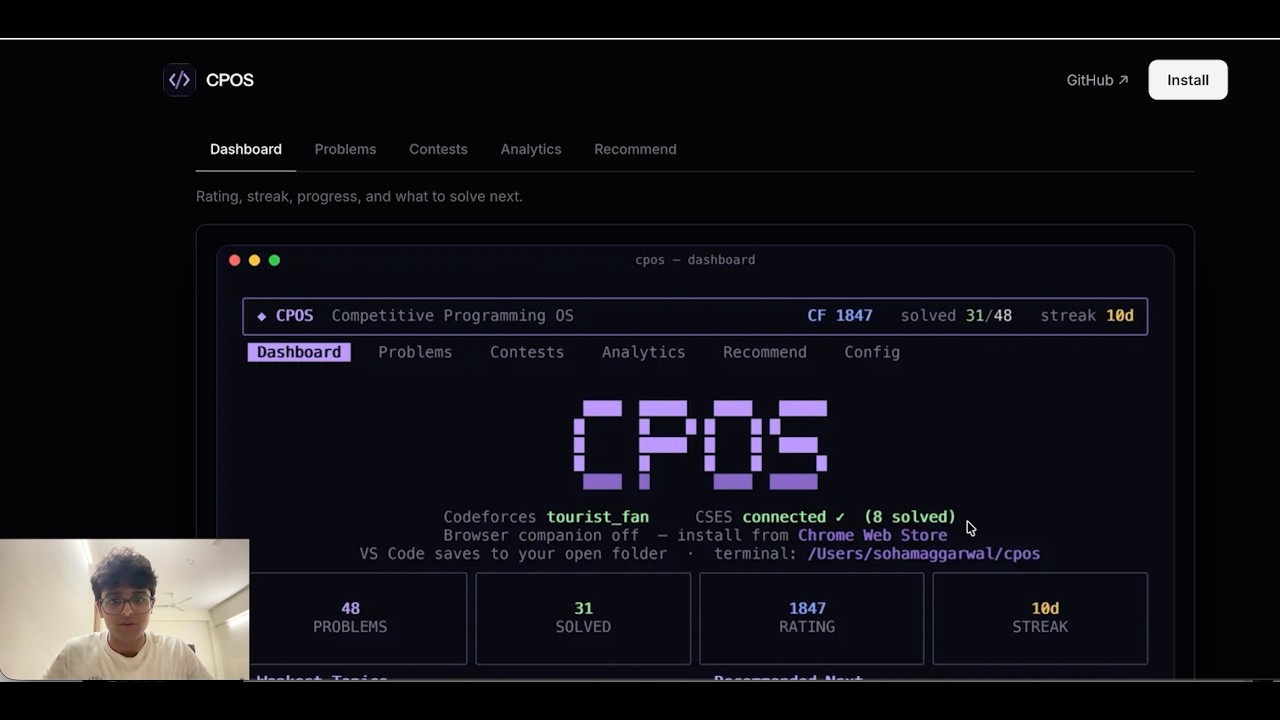Click the '(8 solved)' CSES count
Image resolution: width=1280 pixels, height=720 pixels.
coord(910,517)
